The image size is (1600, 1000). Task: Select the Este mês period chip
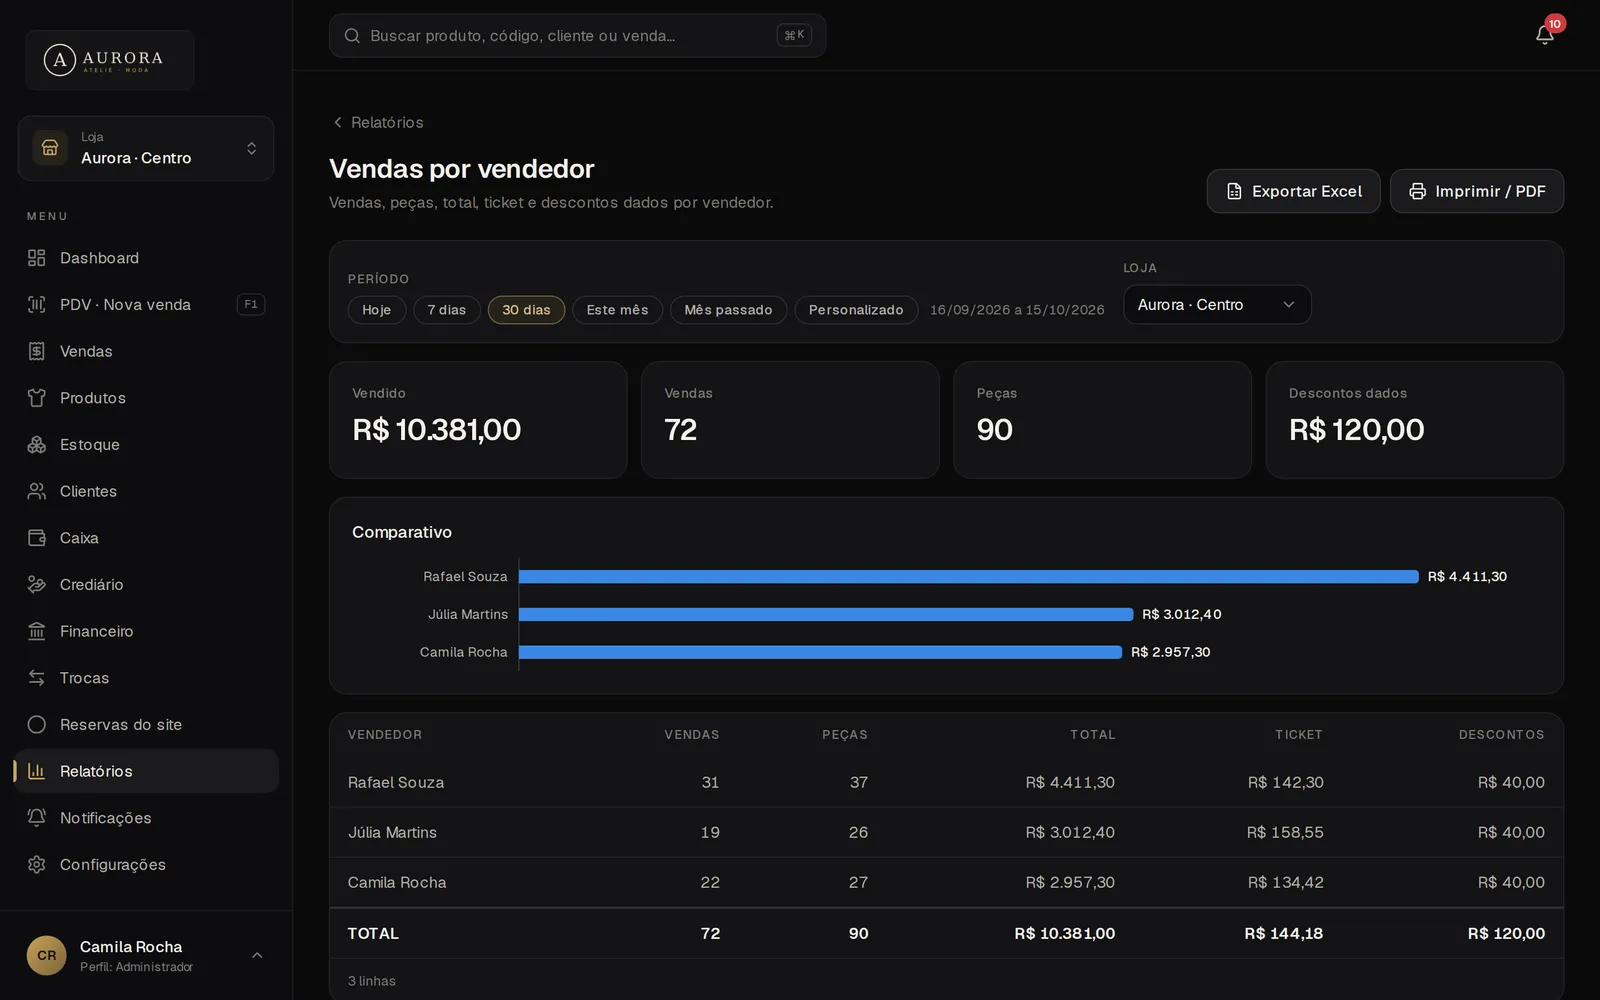[617, 310]
